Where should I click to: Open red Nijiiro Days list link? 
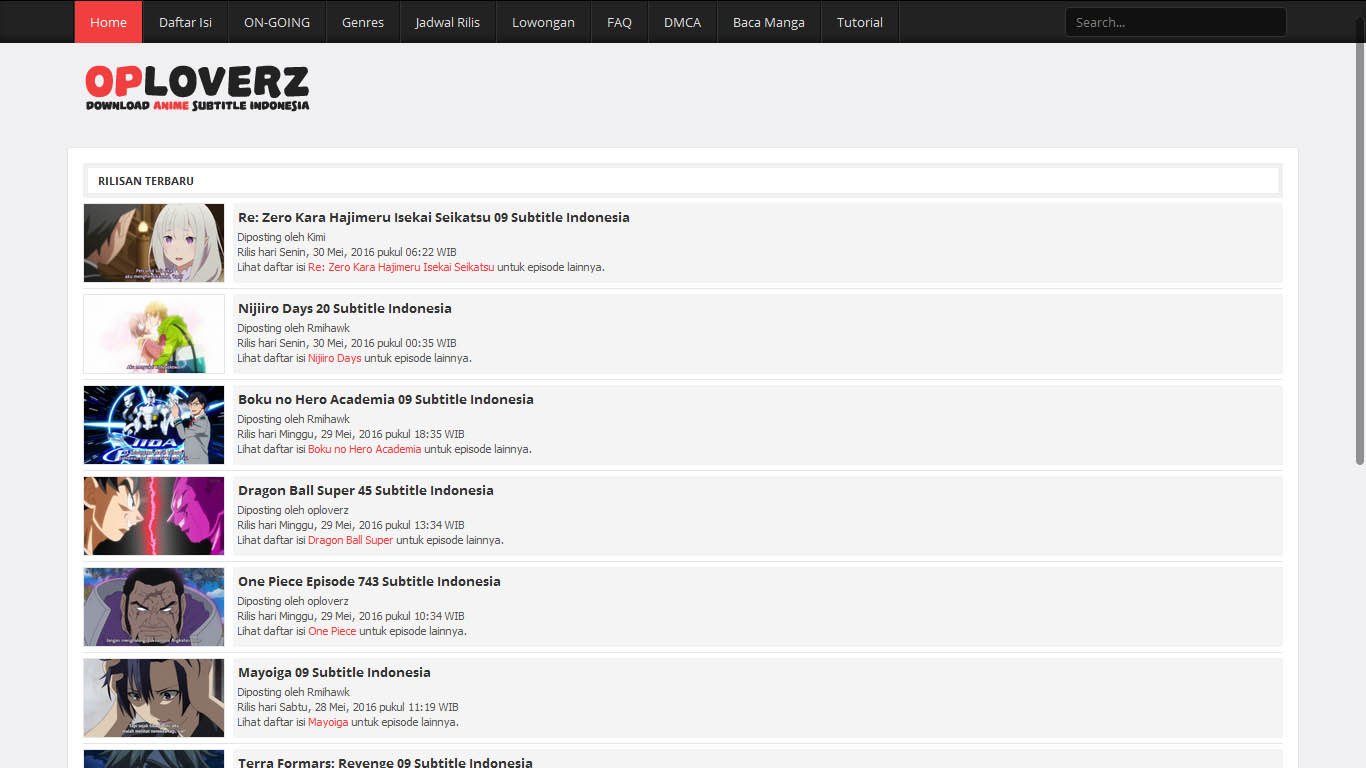[x=335, y=358]
